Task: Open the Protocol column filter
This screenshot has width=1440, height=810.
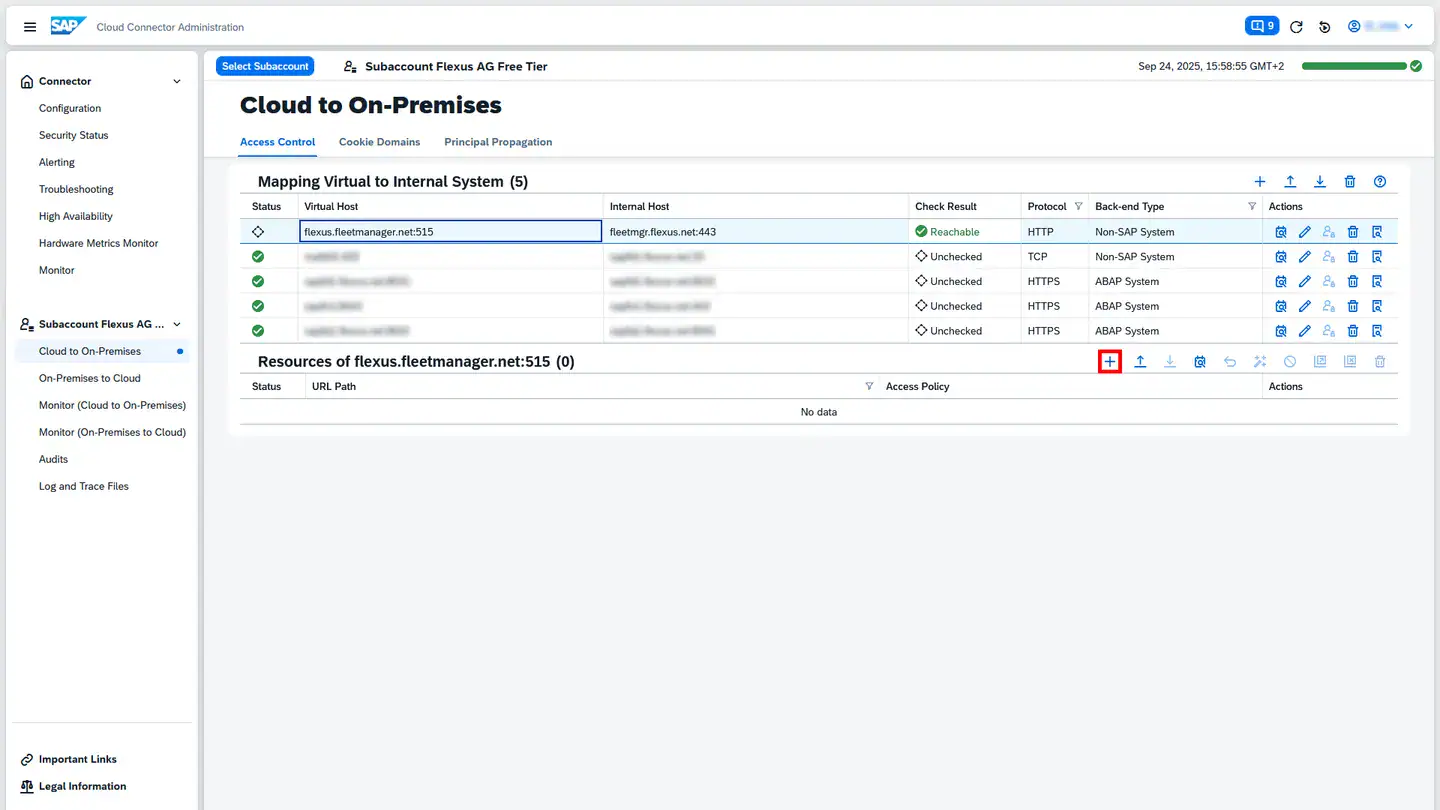Action: coord(1078,207)
